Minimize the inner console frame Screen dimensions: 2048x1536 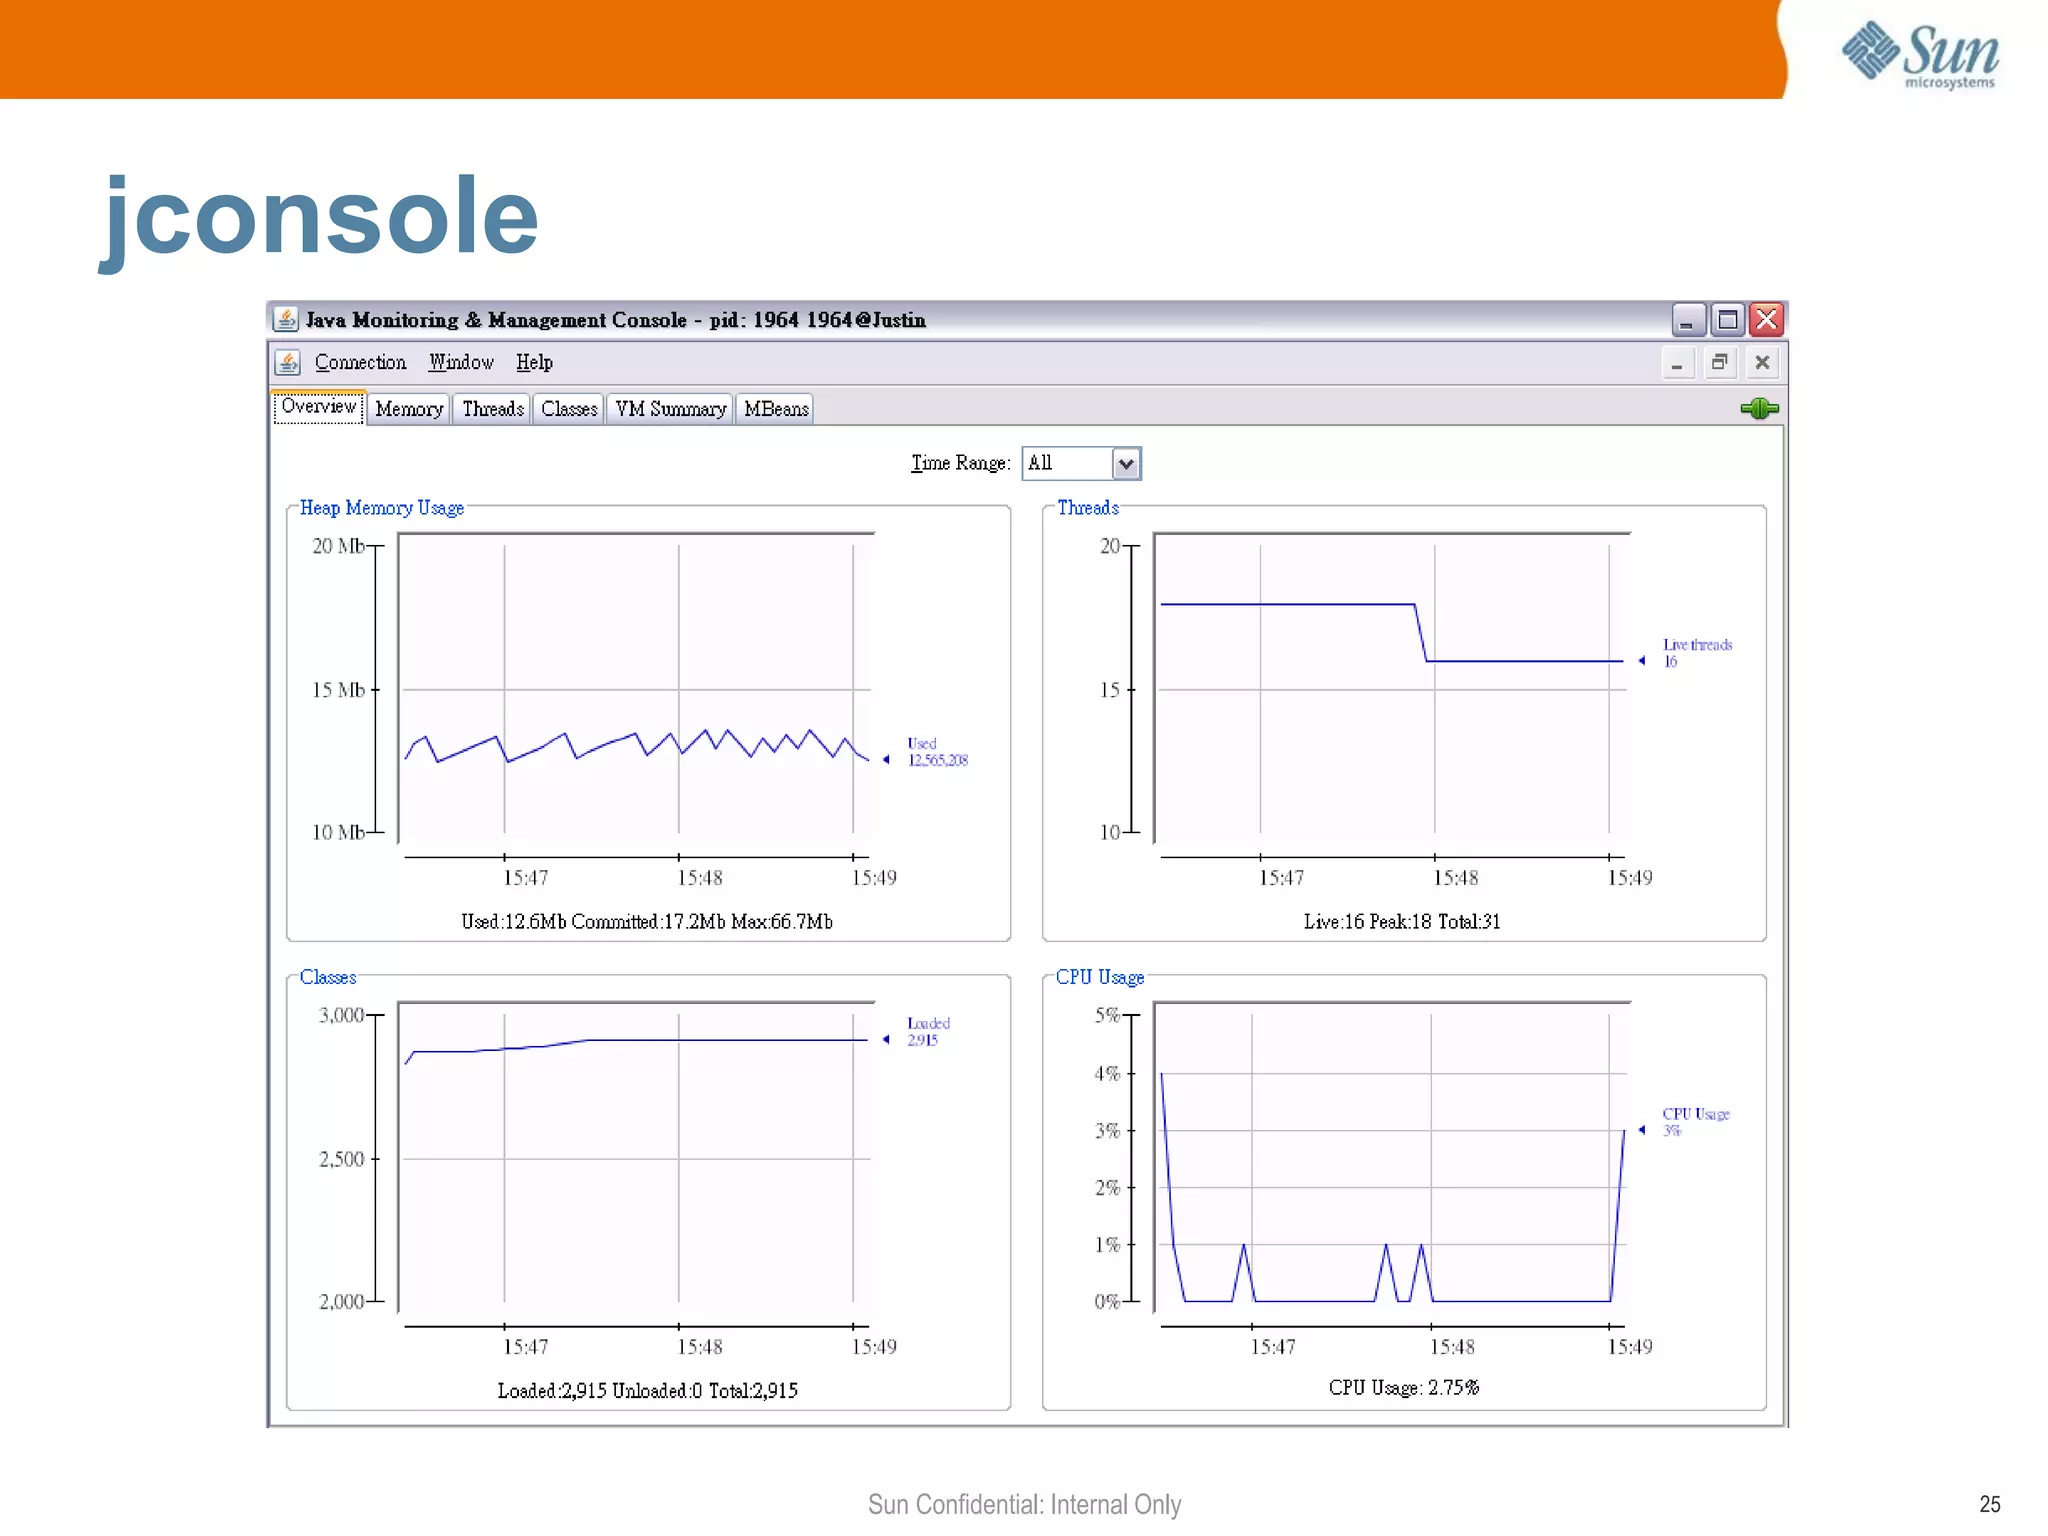point(1677,363)
